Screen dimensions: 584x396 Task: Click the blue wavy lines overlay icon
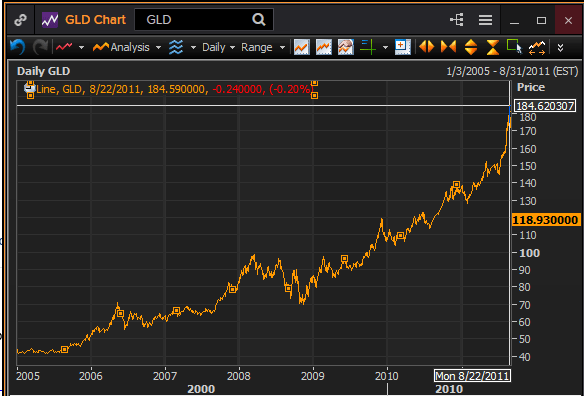point(176,47)
